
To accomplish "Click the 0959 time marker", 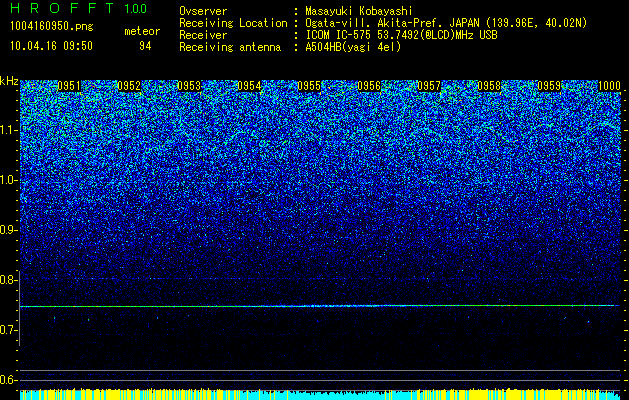I will [x=549, y=86].
